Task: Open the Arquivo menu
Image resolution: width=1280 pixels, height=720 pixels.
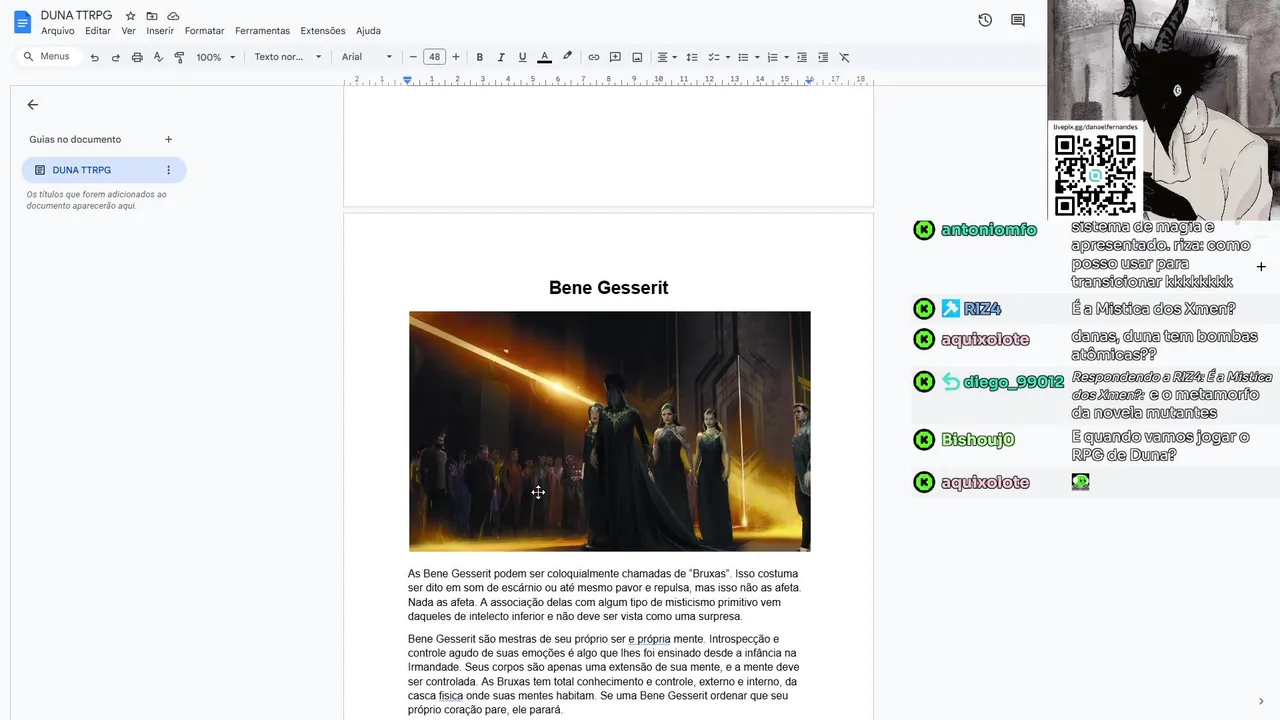Action: (x=58, y=31)
